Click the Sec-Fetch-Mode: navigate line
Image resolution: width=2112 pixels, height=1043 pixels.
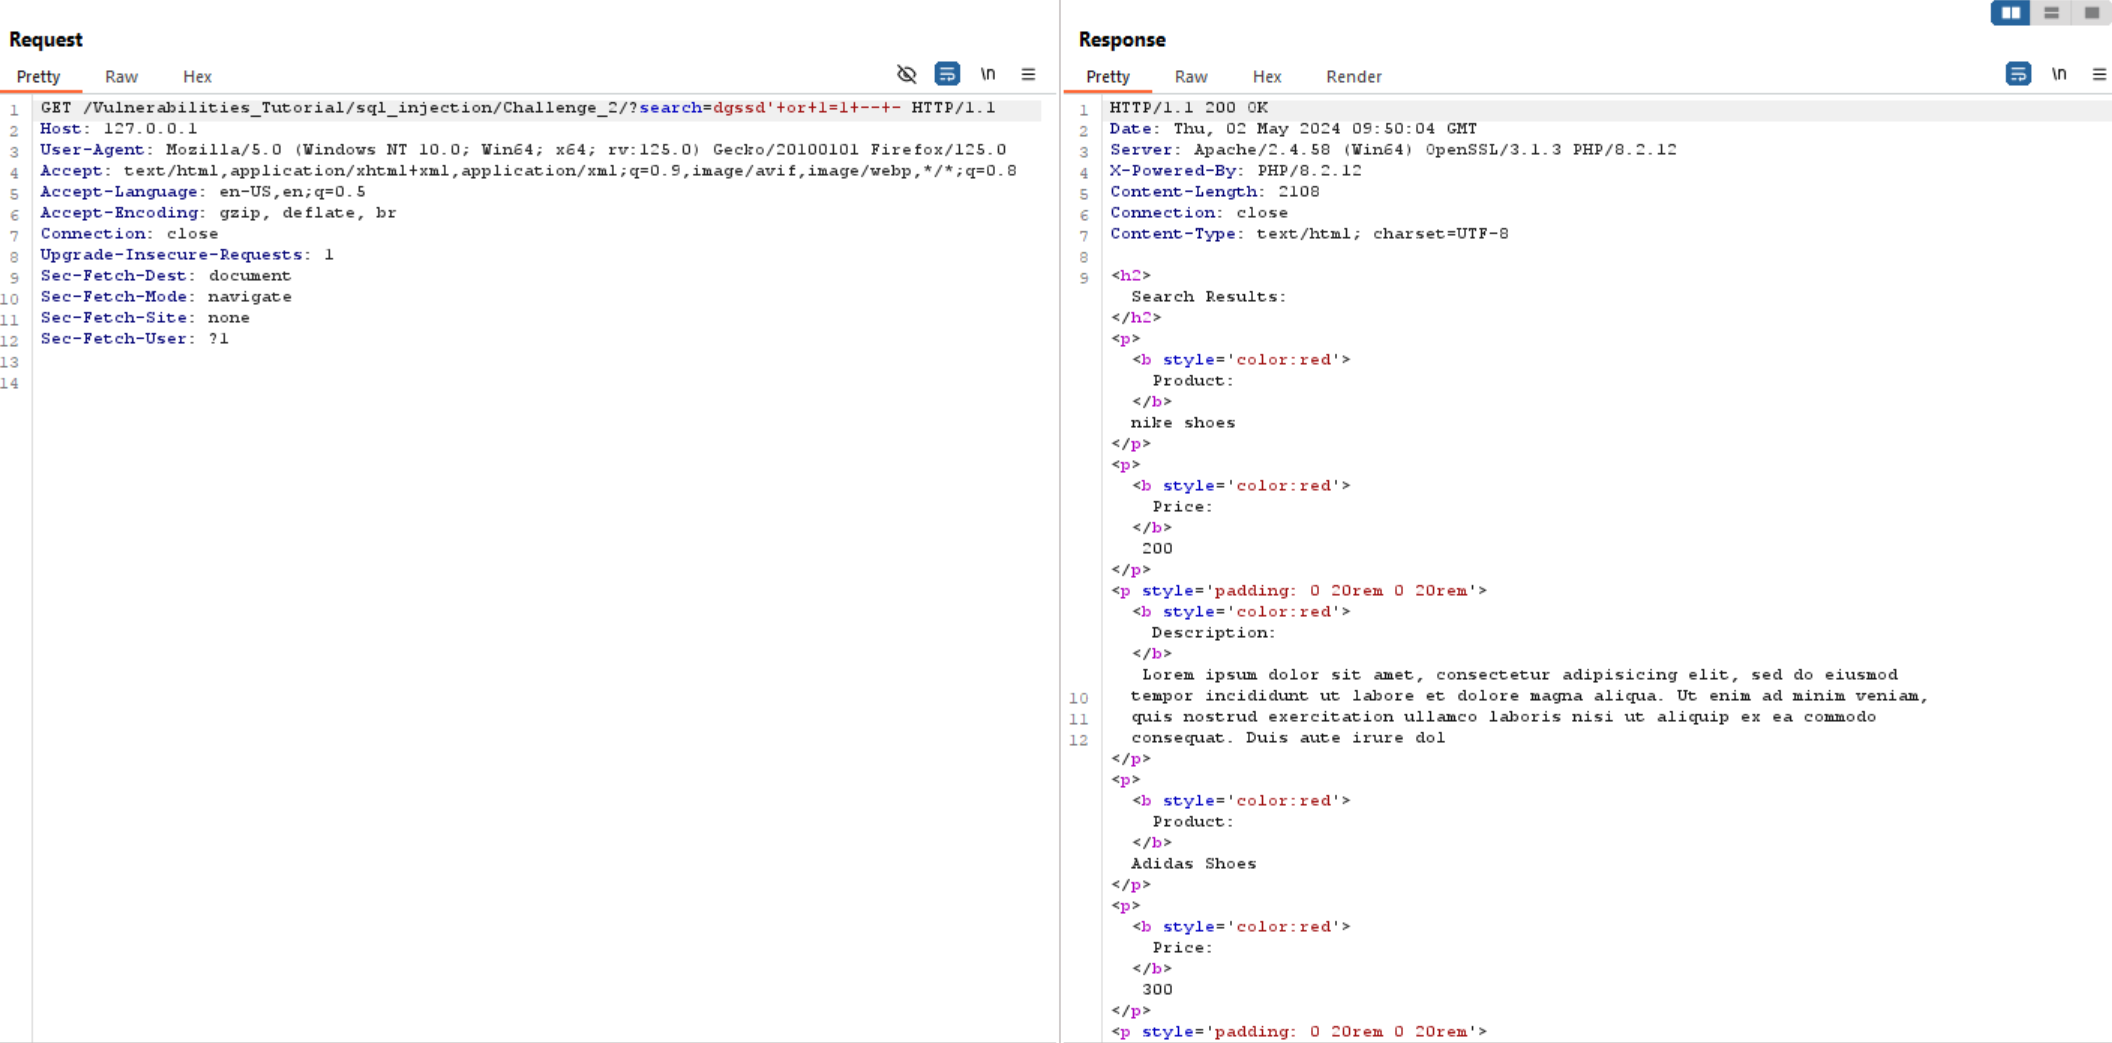tap(166, 297)
